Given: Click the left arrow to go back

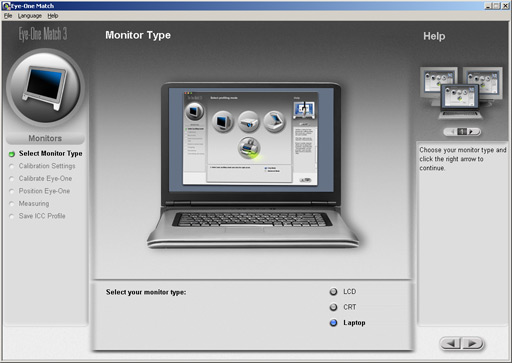Looking at the screenshot, I should click(x=451, y=343).
